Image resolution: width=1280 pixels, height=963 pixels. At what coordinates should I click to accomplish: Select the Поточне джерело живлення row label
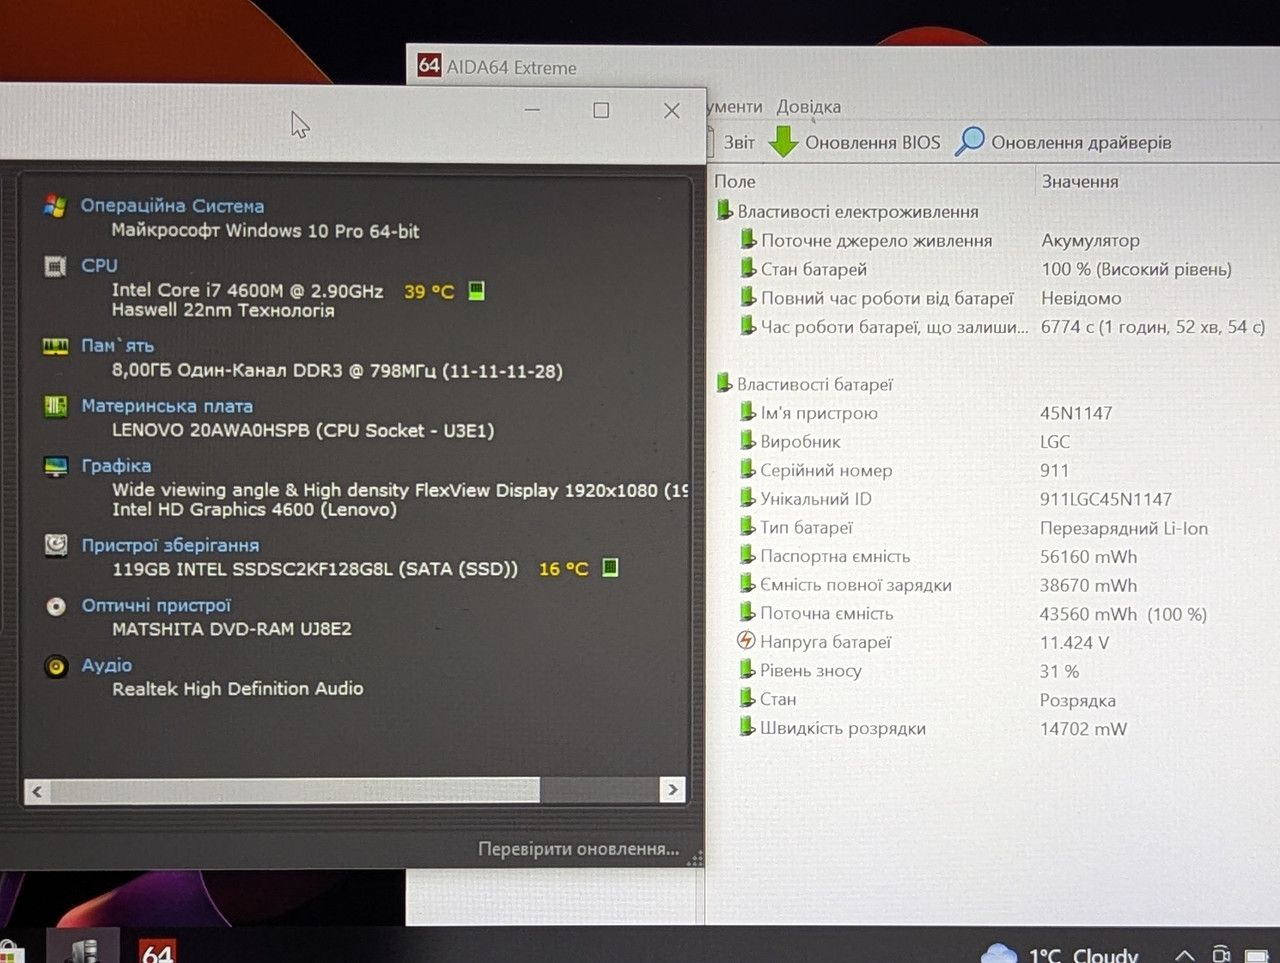[877, 240]
